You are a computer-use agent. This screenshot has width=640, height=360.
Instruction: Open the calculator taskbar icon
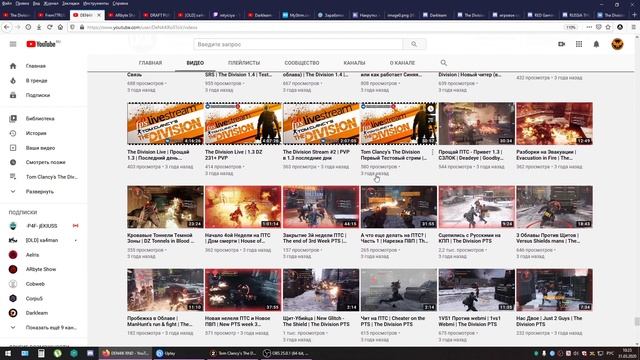click(x=41, y=353)
